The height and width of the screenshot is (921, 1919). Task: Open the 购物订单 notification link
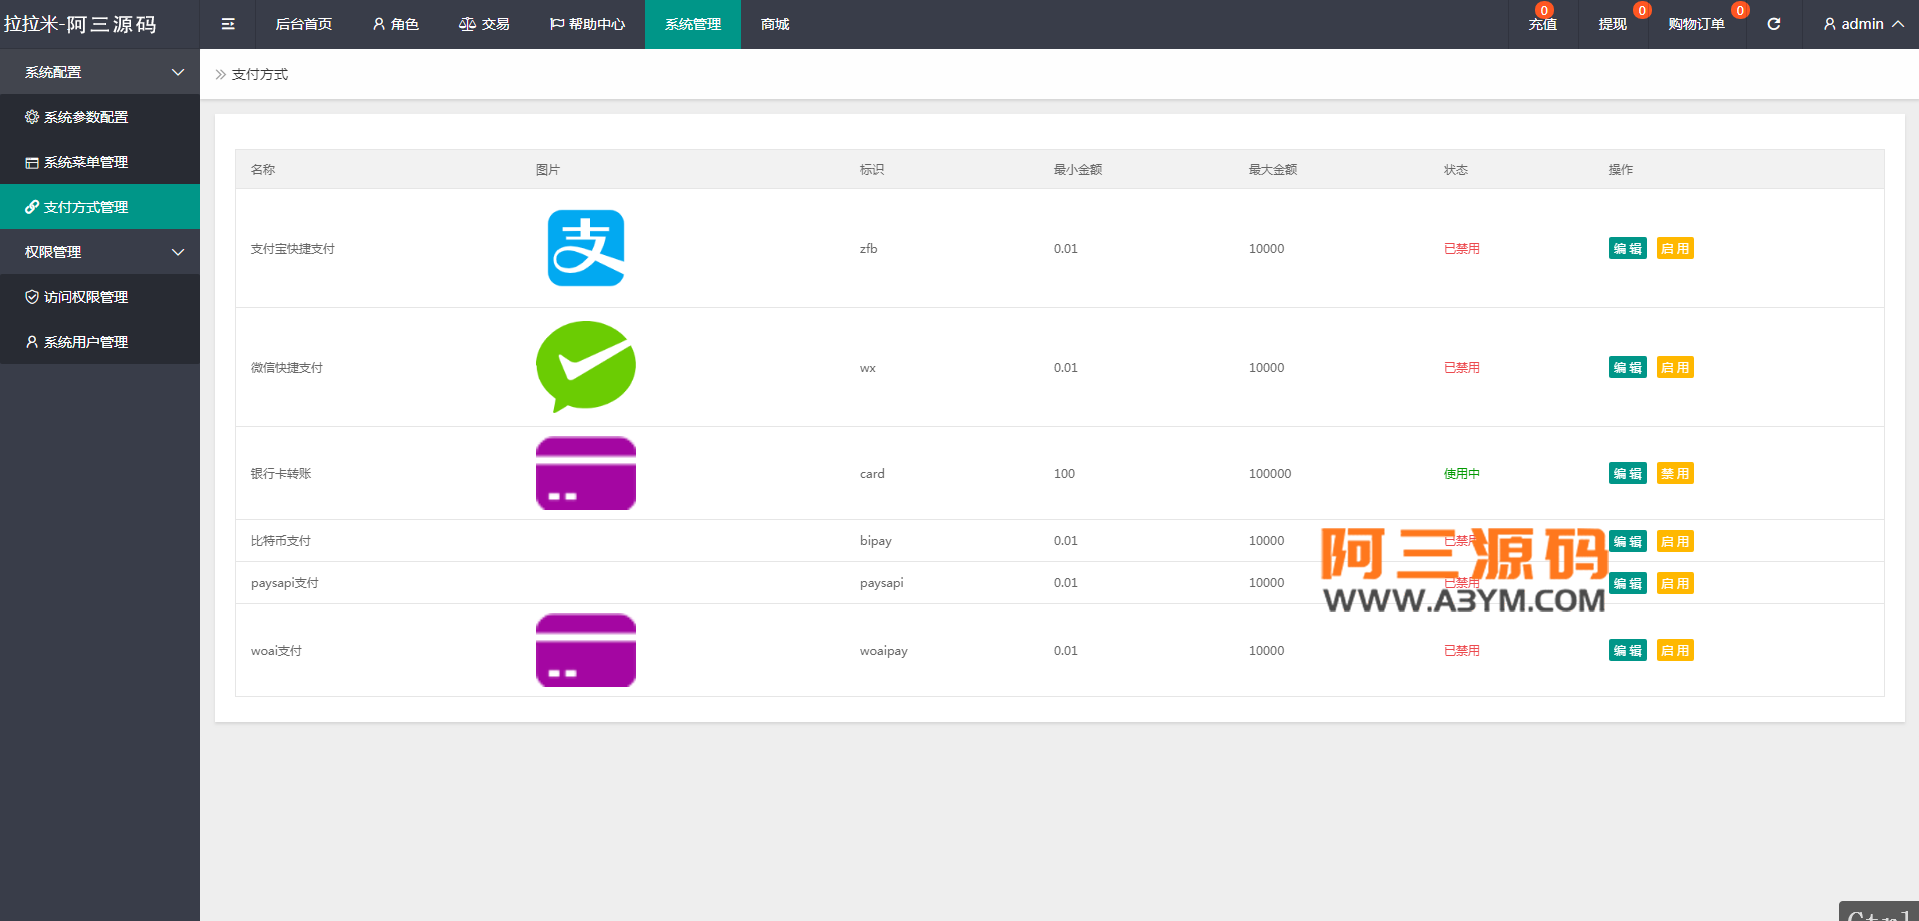1696,24
